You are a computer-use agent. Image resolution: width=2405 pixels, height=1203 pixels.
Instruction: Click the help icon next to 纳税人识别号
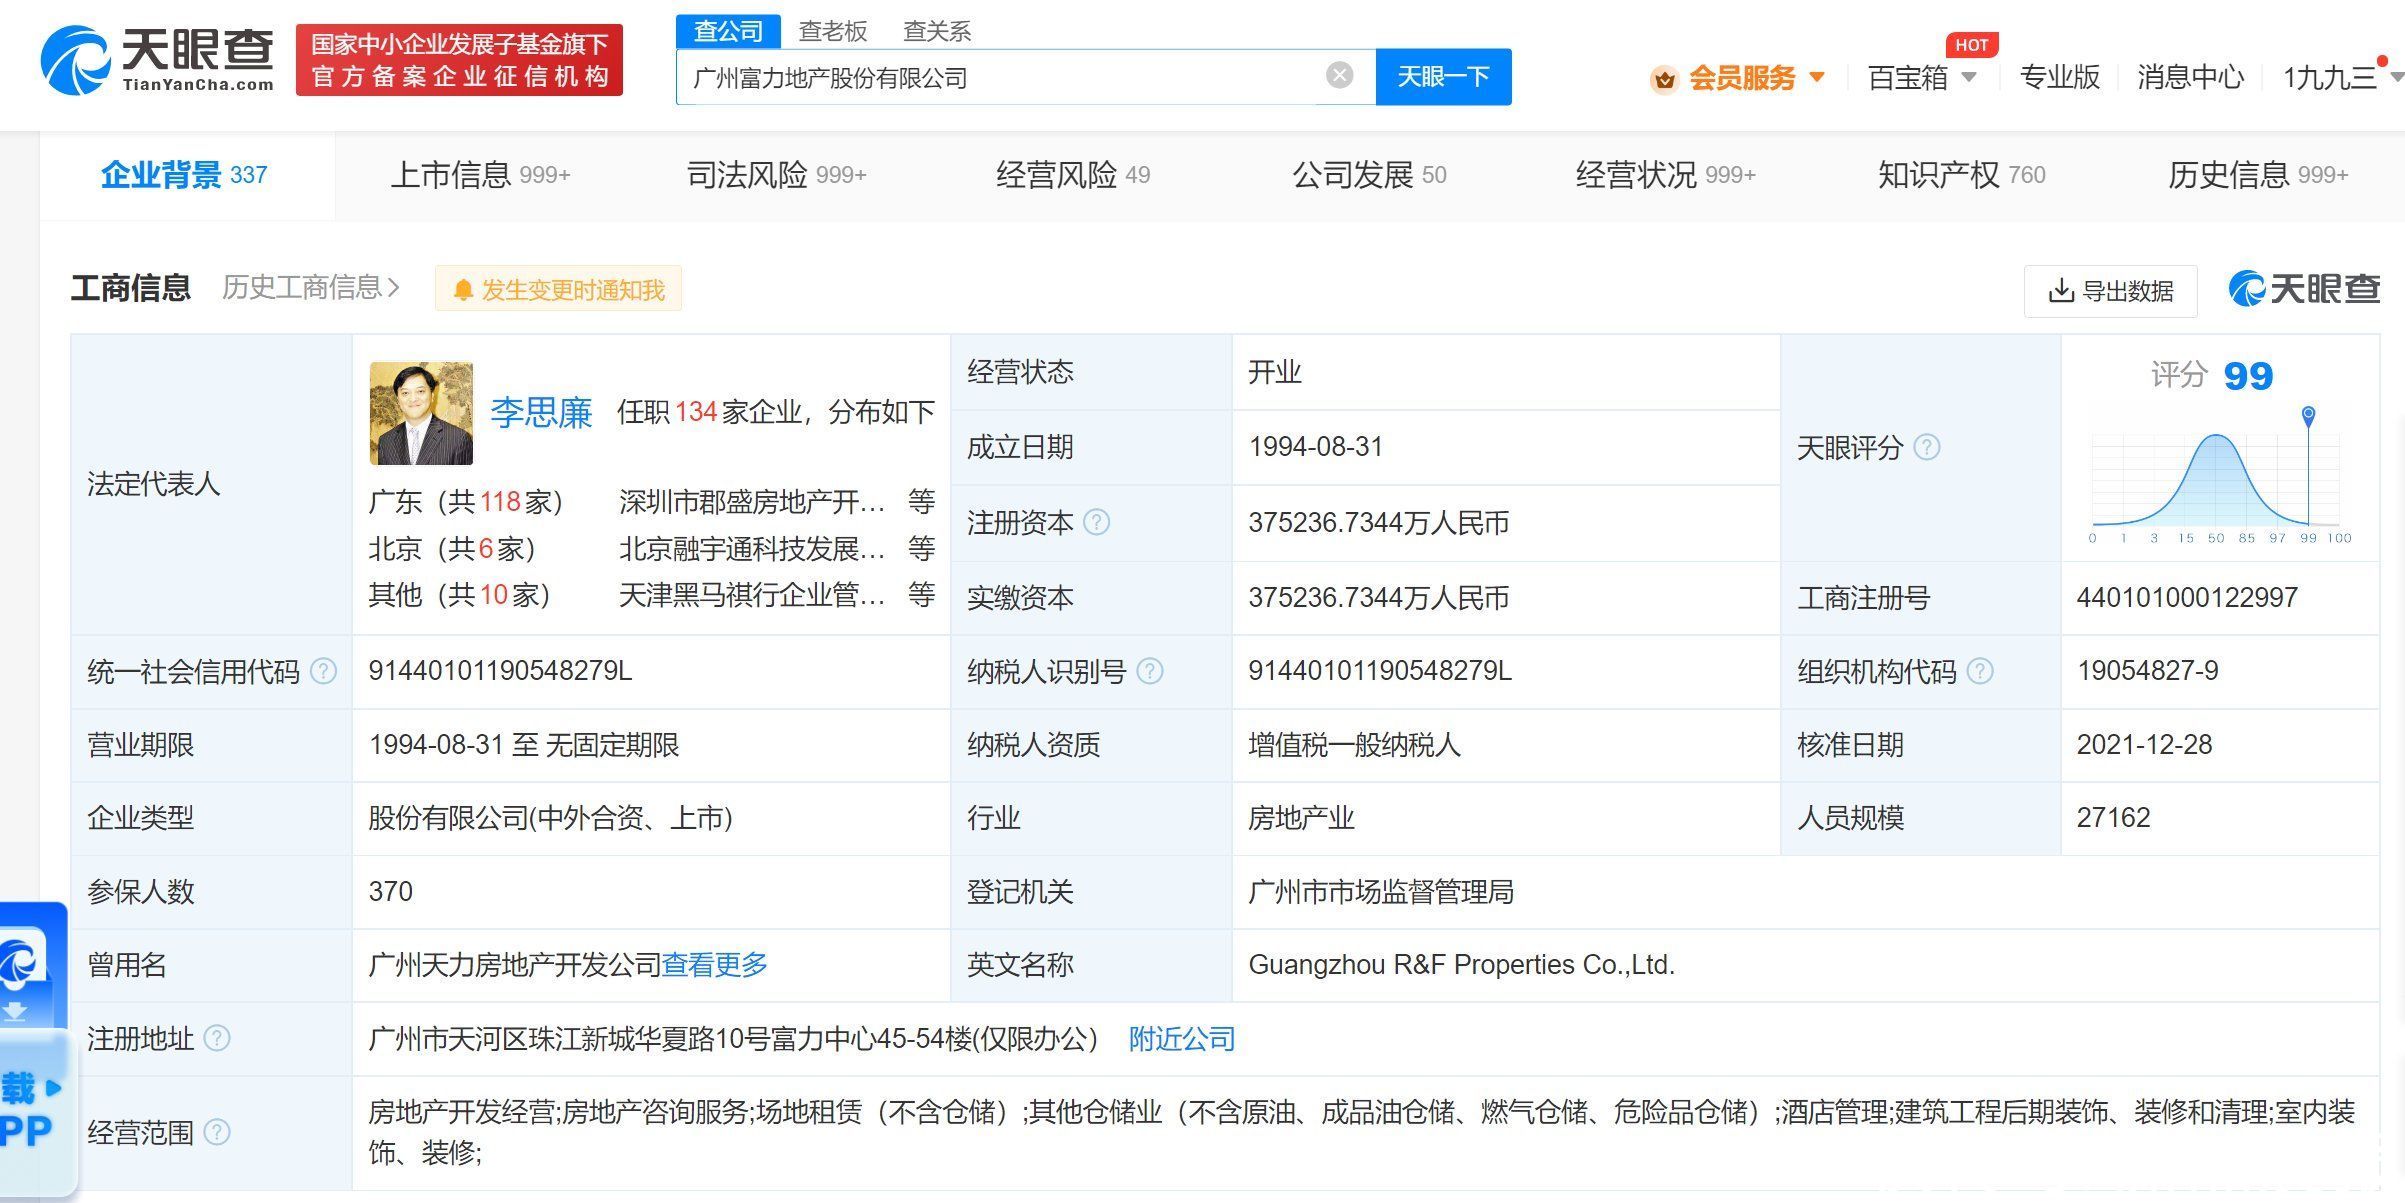1150,671
